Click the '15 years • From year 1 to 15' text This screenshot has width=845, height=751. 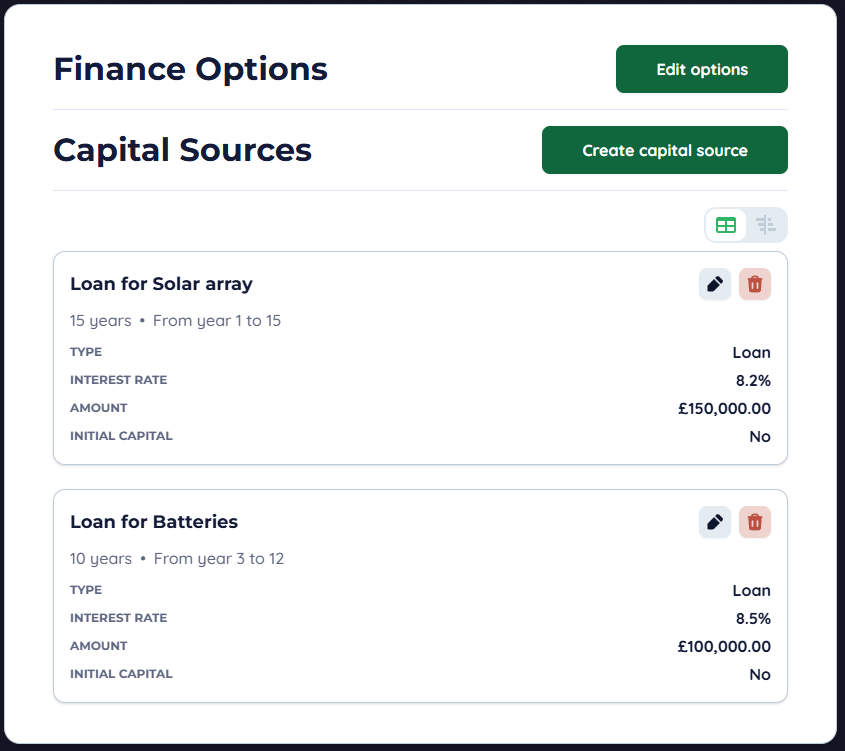coord(175,321)
